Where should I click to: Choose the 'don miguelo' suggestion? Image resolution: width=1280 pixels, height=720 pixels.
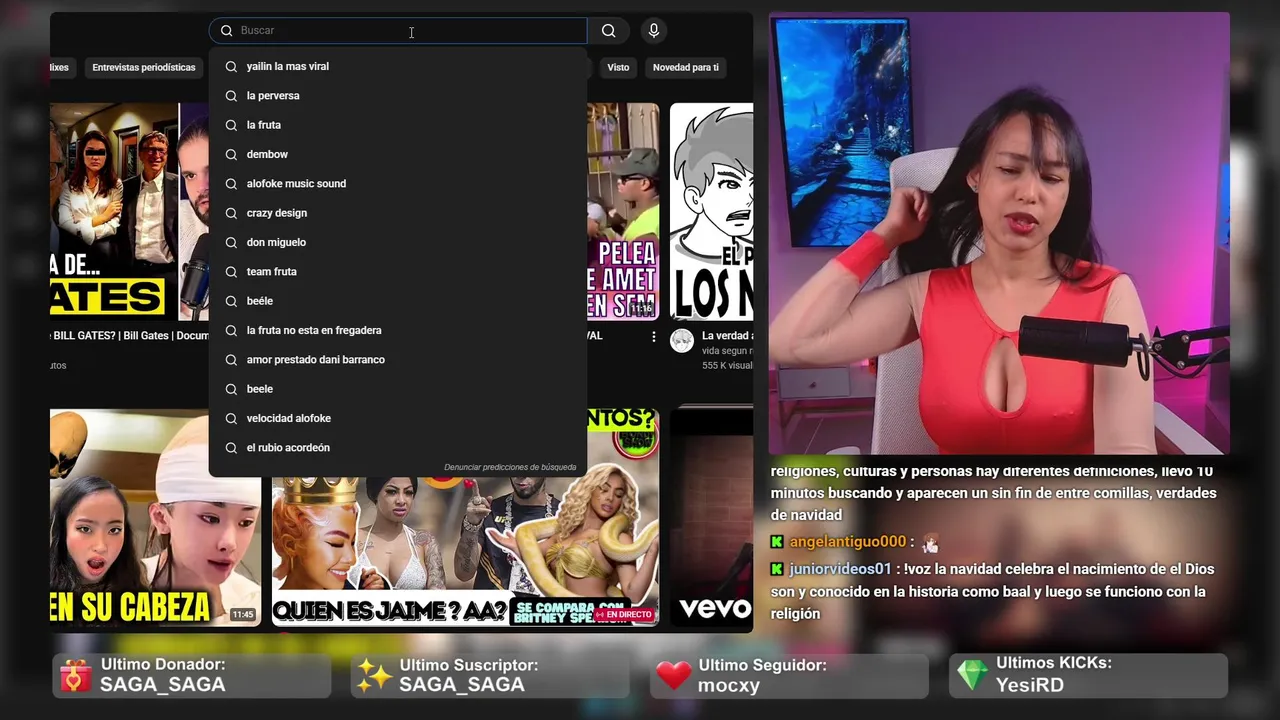click(398, 242)
